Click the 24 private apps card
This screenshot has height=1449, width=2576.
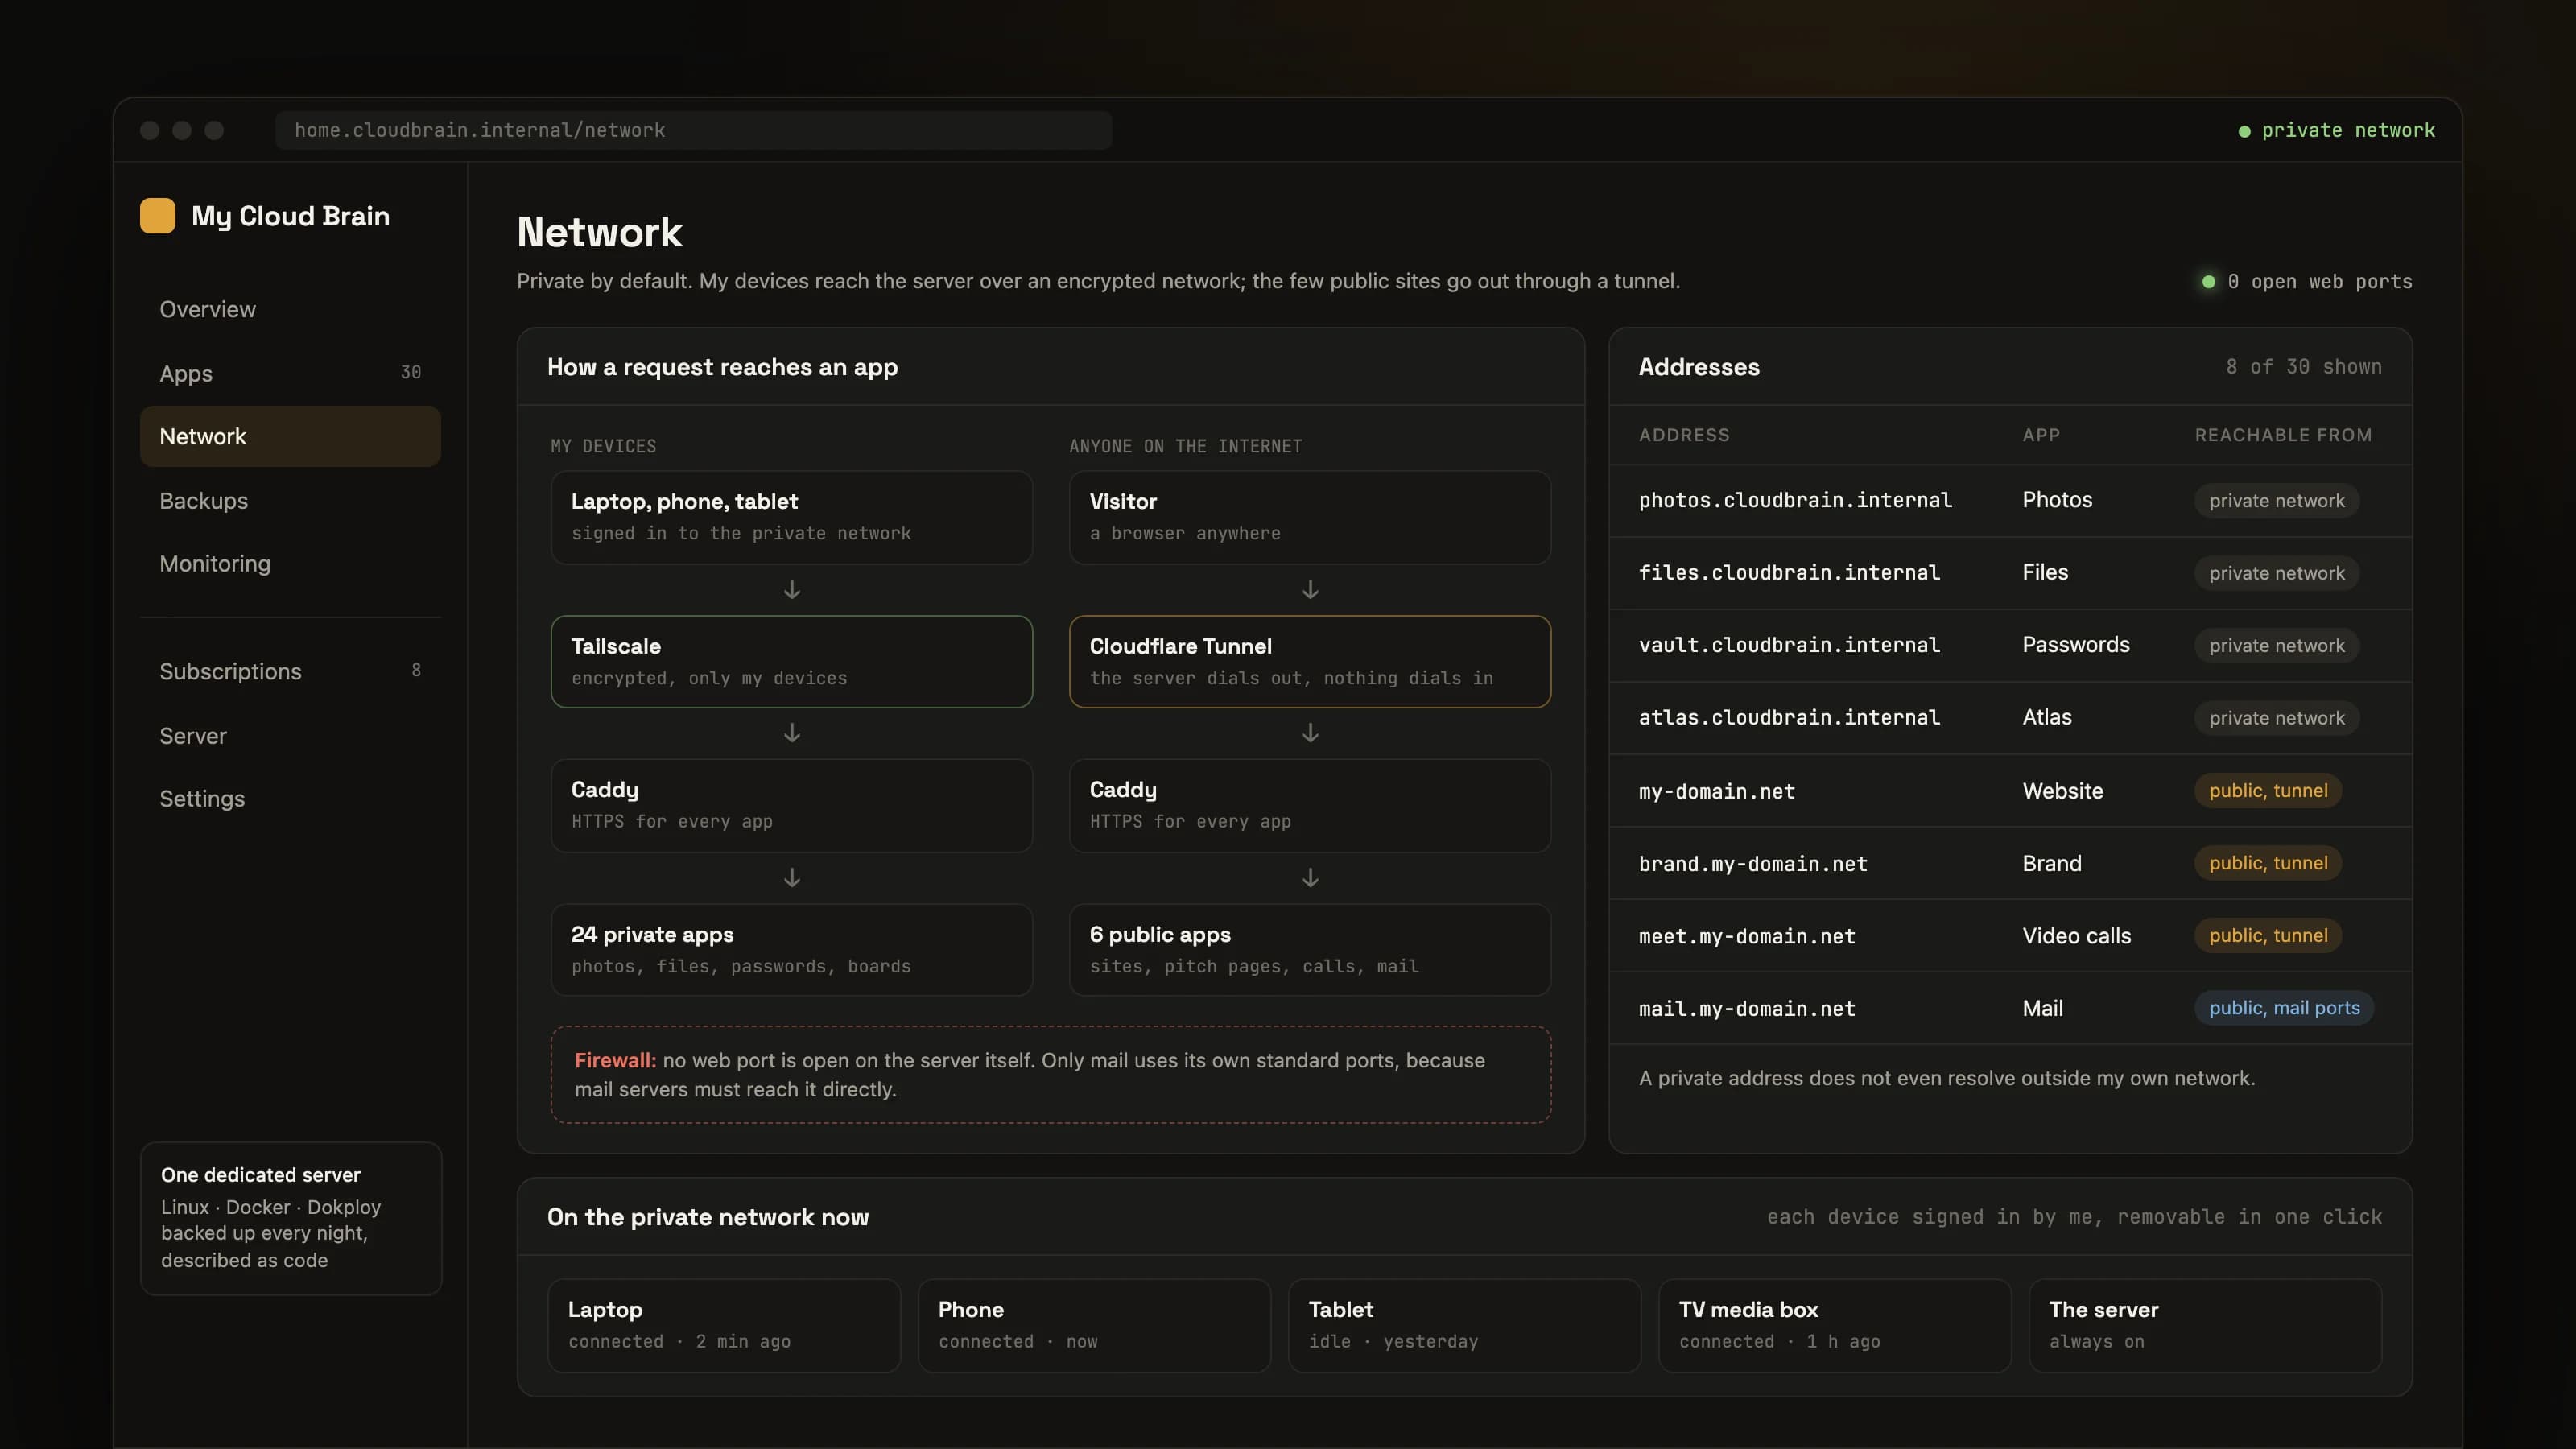[791, 949]
